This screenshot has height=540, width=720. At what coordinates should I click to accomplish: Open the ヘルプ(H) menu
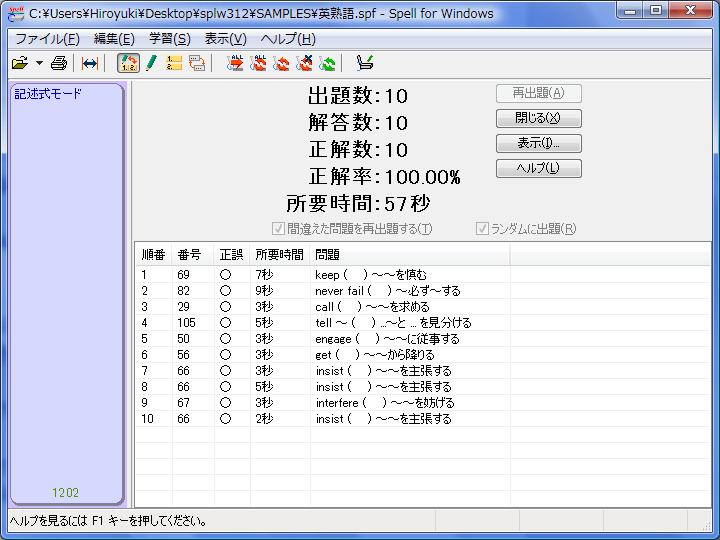[288, 39]
